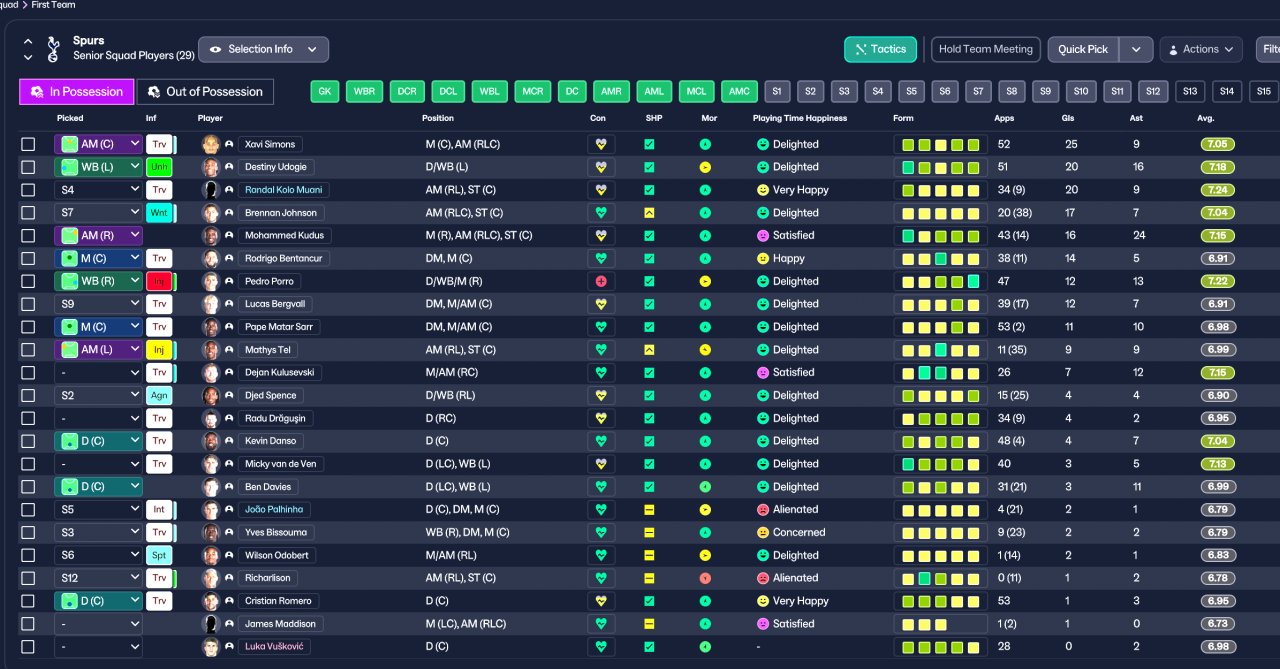Check the box next to Kevin Danso
This screenshot has width=1280, height=669.
click(x=28, y=441)
